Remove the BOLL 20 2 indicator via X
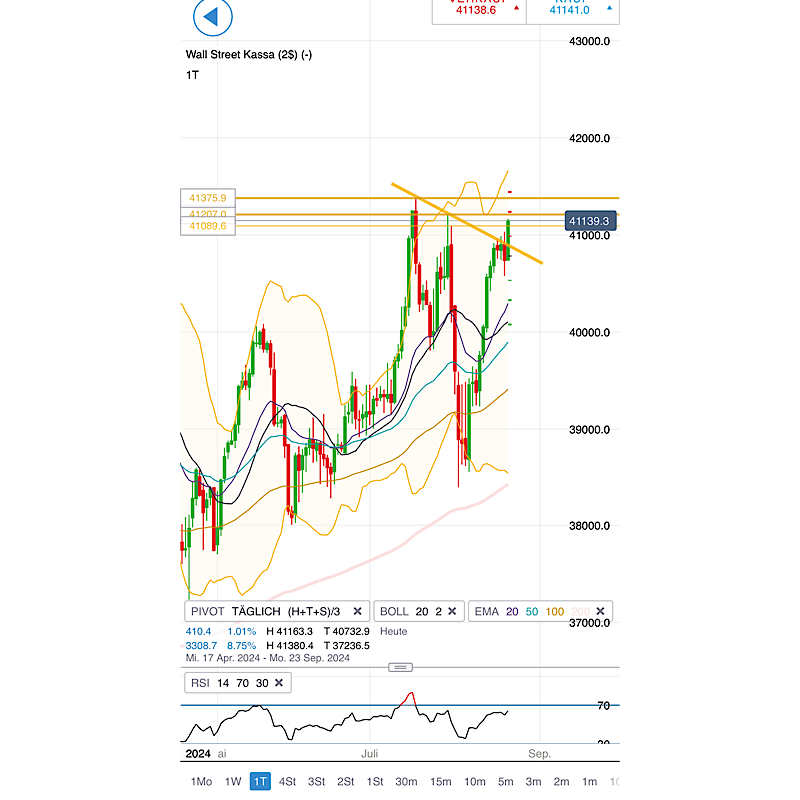800x800 pixels. [x=452, y=611]
